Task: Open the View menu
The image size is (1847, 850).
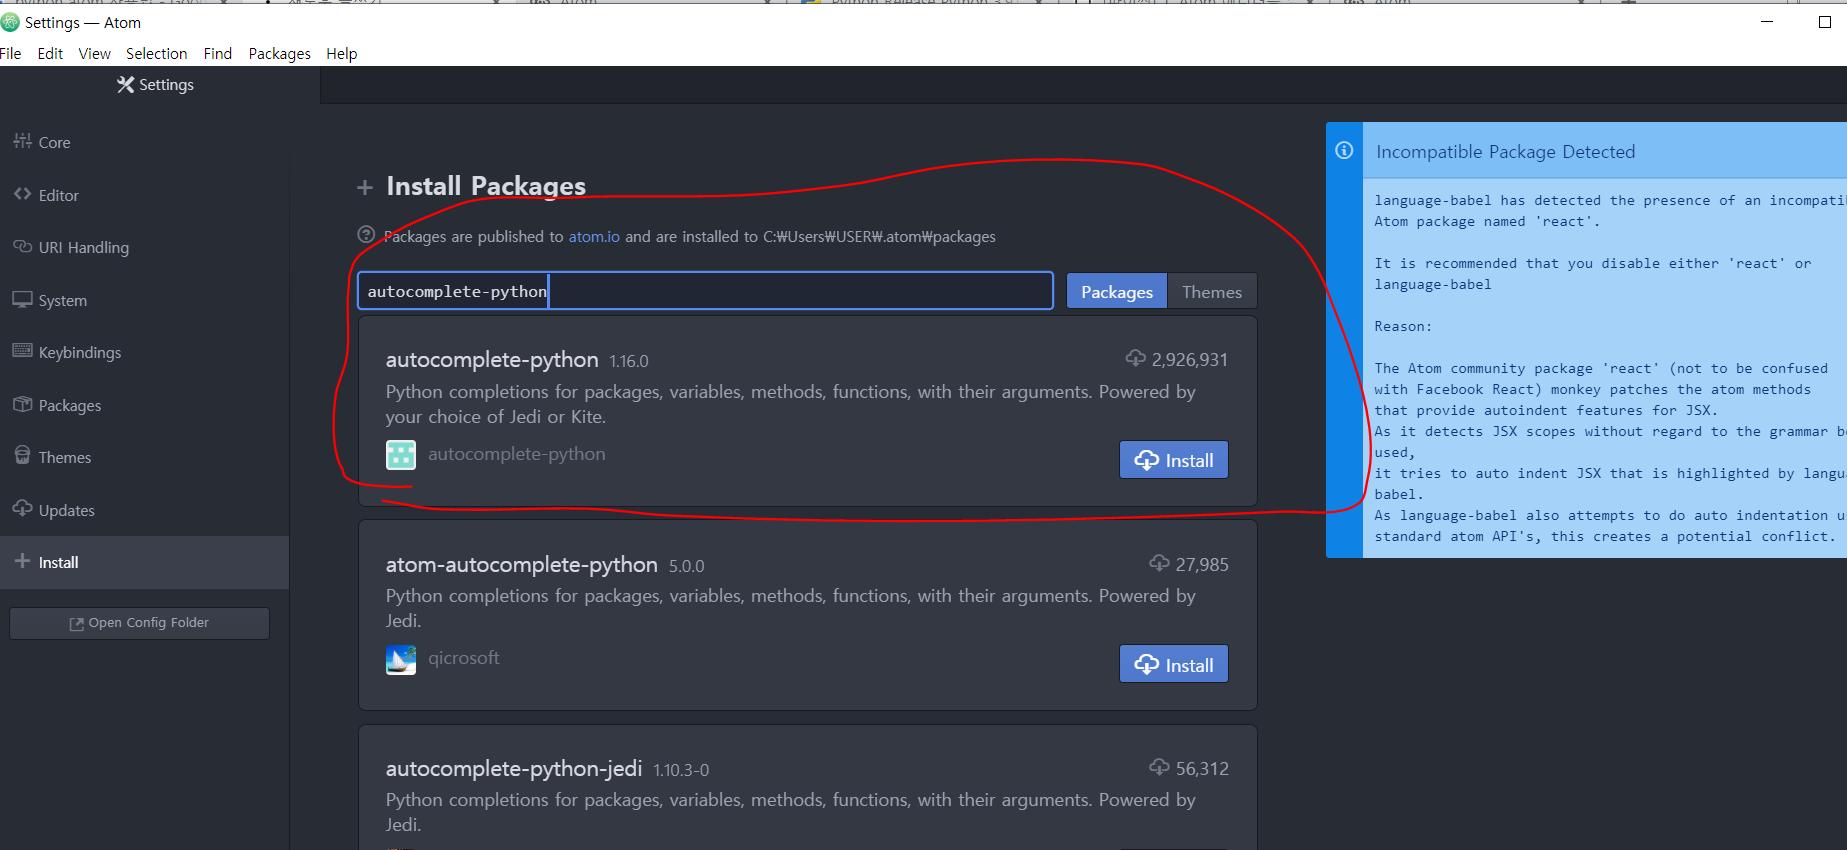Action: pos(95,54)
